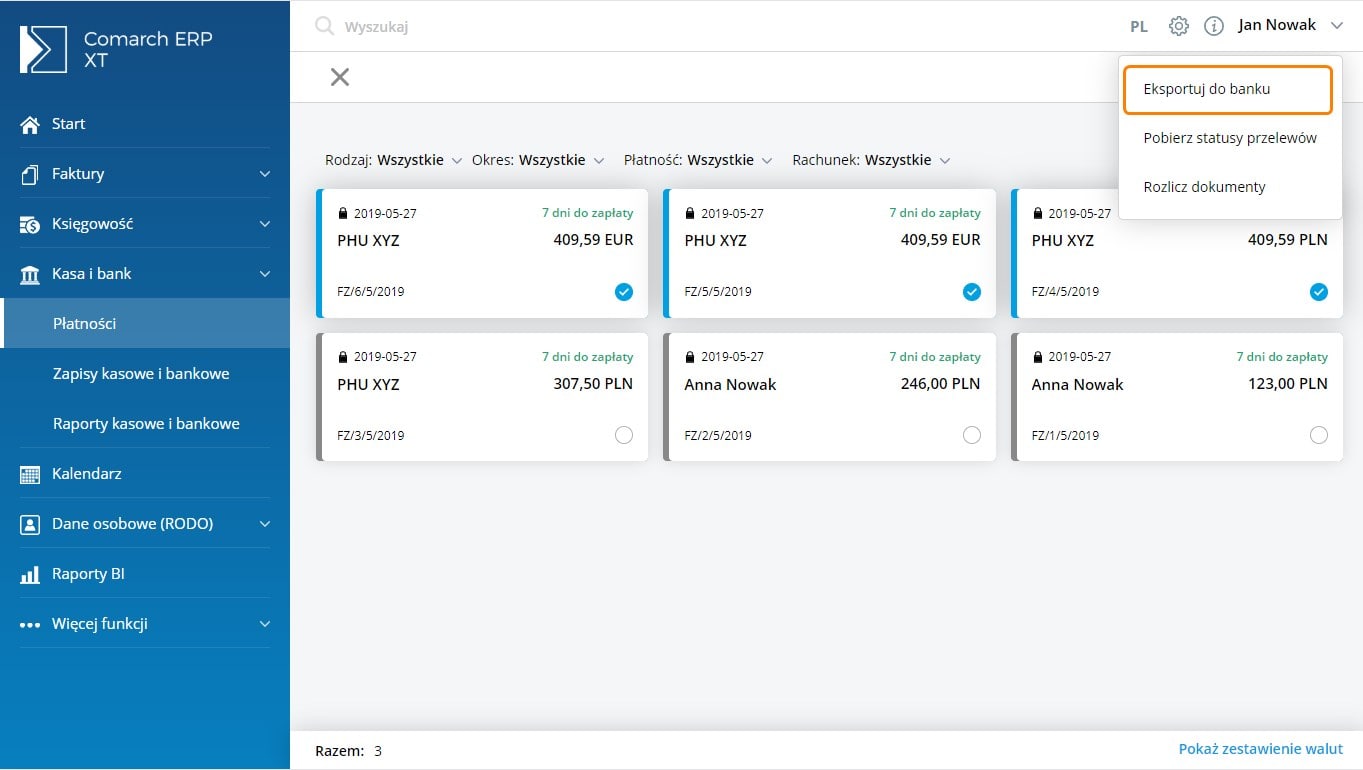Expand the Jan Nowak user menu

coord(1290,26)
